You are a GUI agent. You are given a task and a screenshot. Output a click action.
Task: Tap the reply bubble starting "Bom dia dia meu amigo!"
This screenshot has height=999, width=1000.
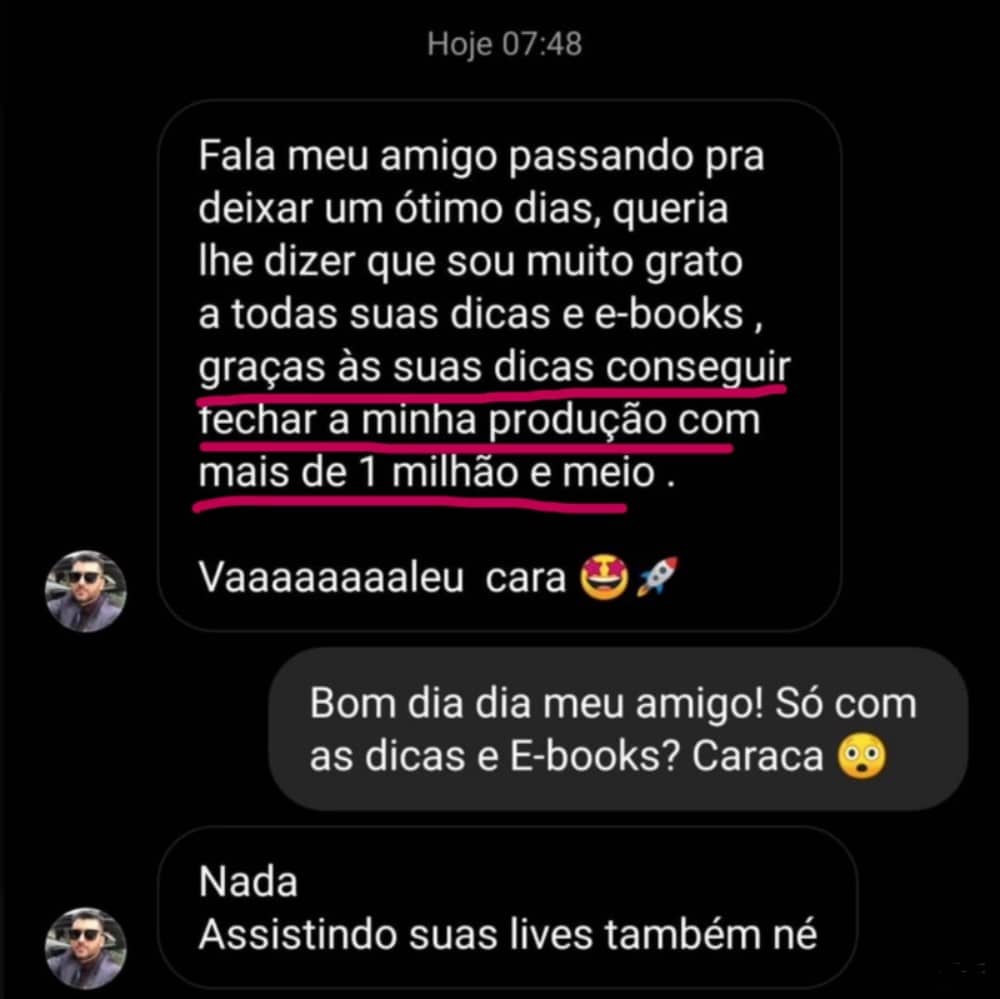(x=618, y=729)
